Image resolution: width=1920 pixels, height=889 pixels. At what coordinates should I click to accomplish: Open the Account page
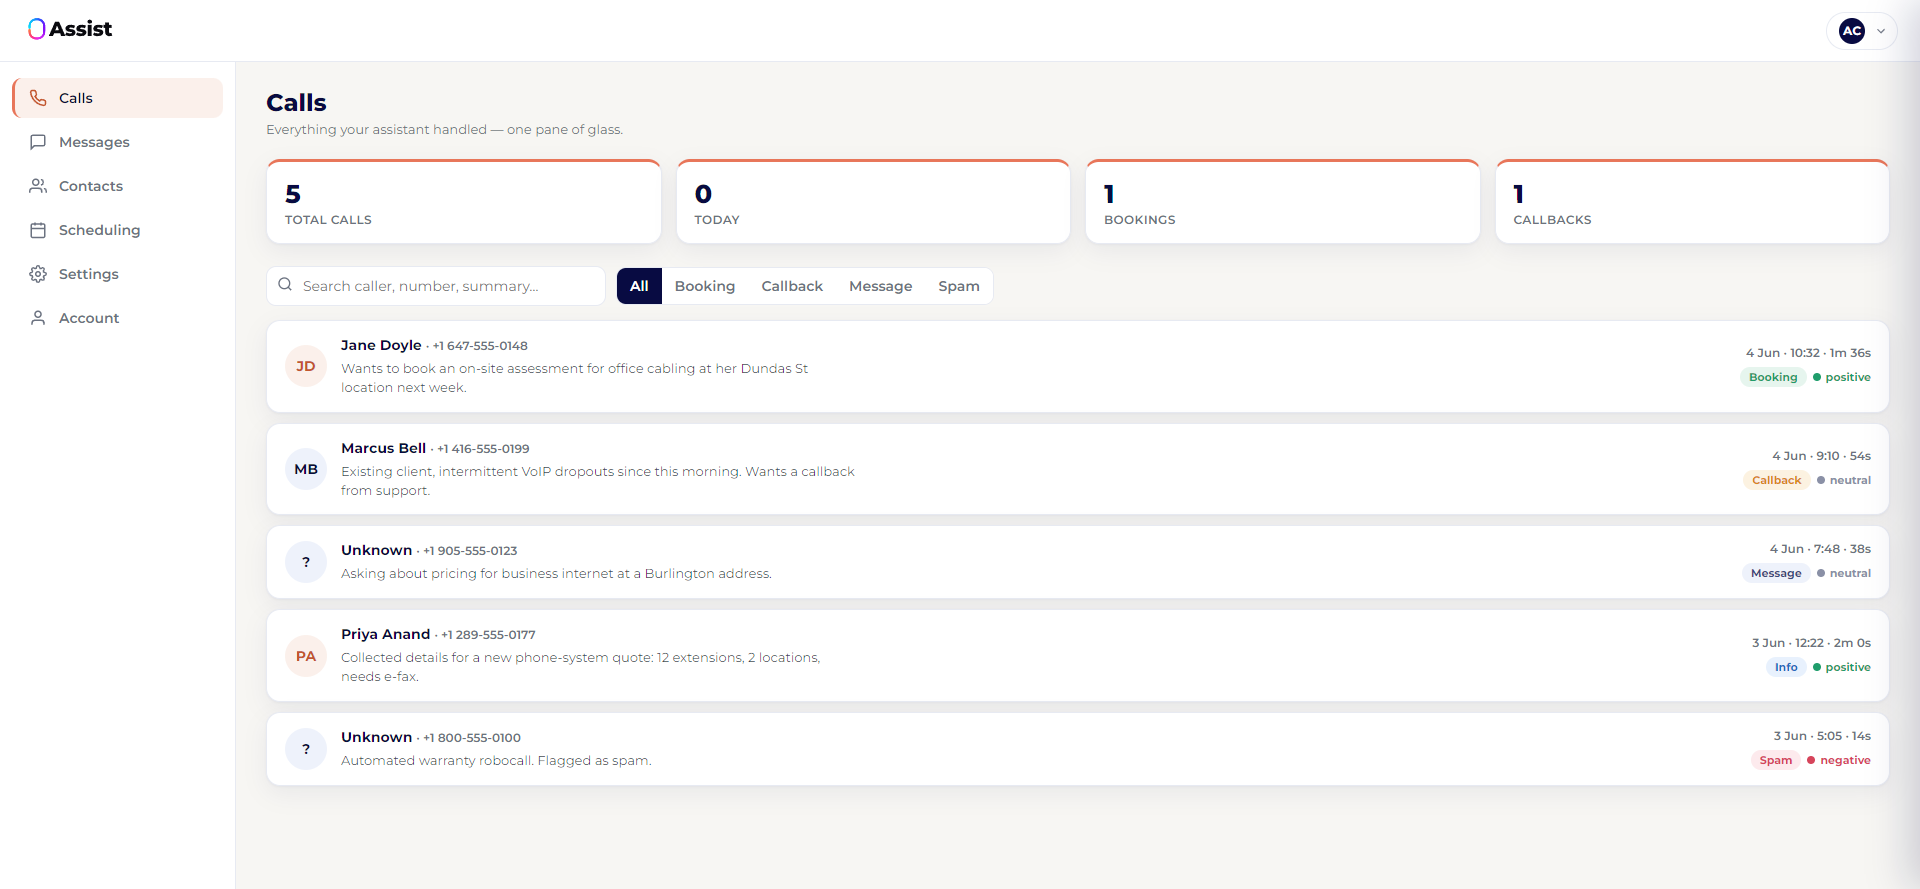(118, 318)
